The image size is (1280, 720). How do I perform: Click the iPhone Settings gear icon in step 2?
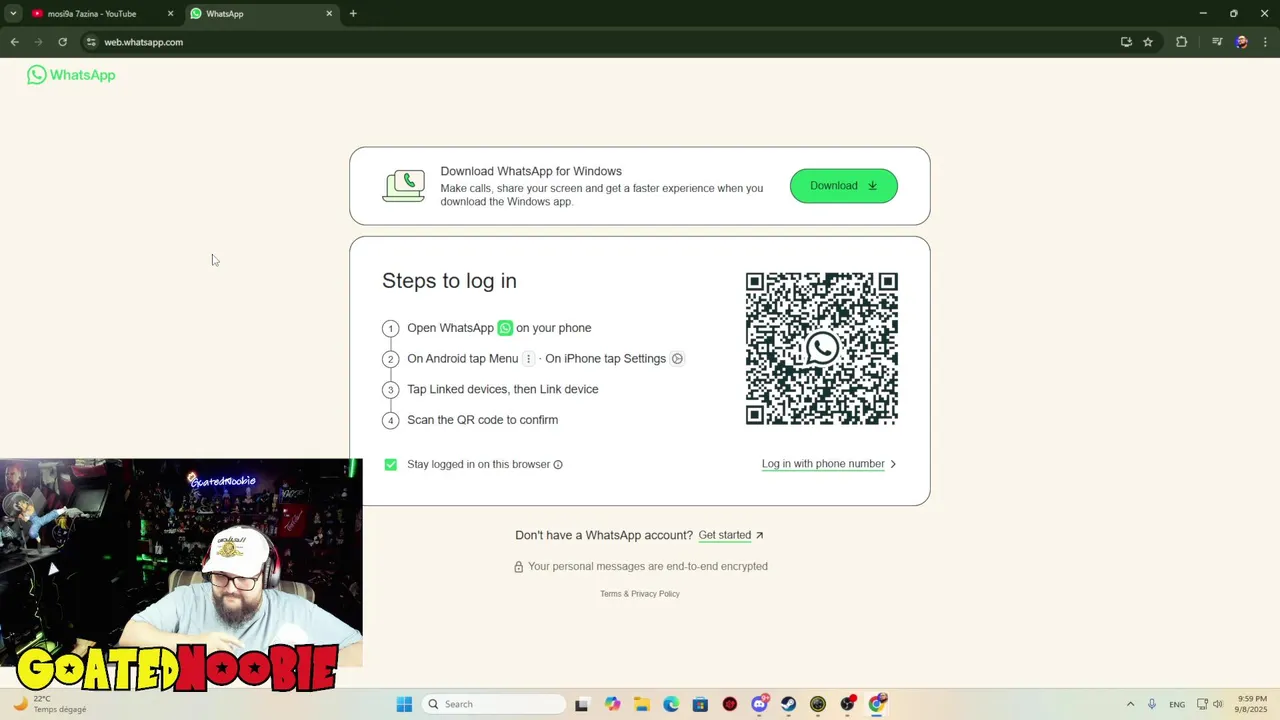click(677, 359)
